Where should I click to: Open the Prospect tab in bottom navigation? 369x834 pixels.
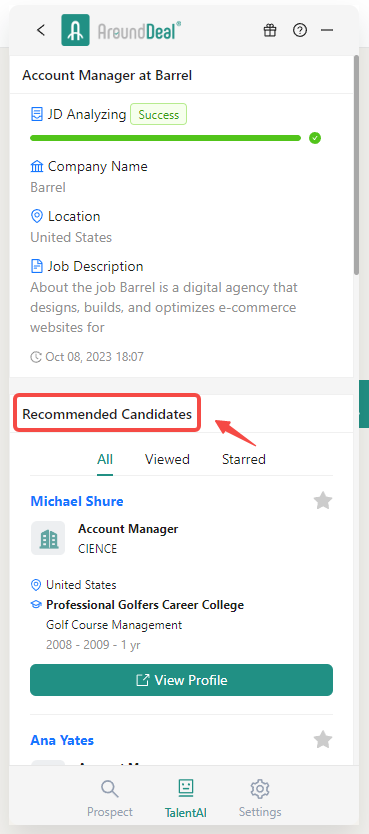(x=110, y=798)
